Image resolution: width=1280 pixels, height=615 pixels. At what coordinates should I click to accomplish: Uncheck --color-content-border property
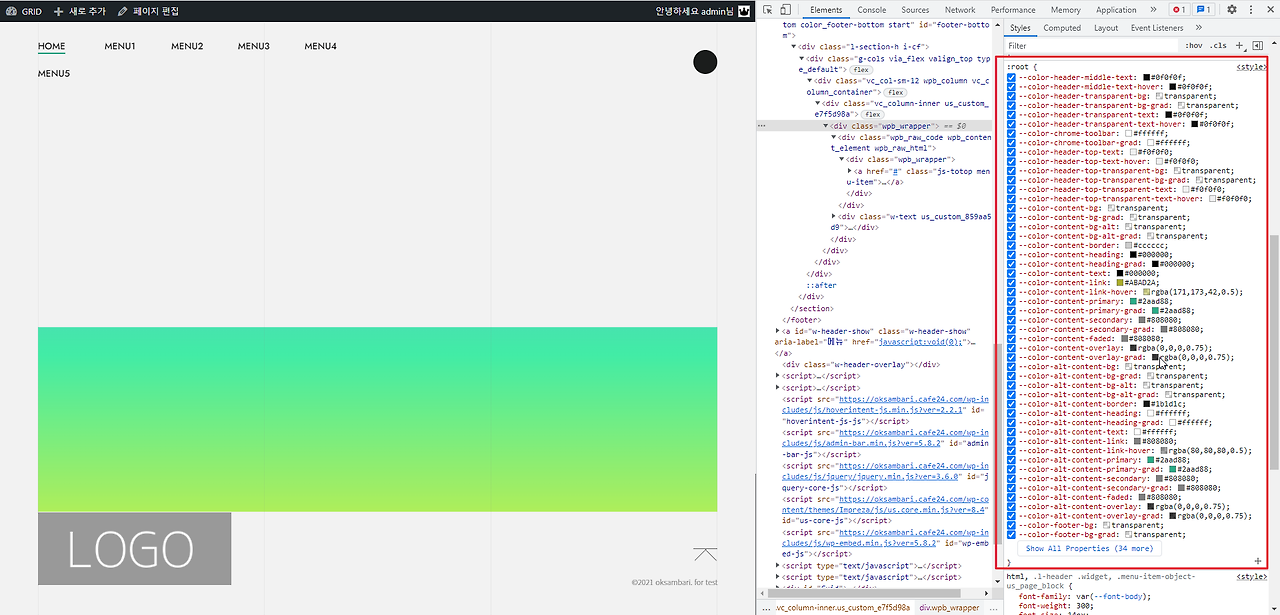click(1012, 245)
